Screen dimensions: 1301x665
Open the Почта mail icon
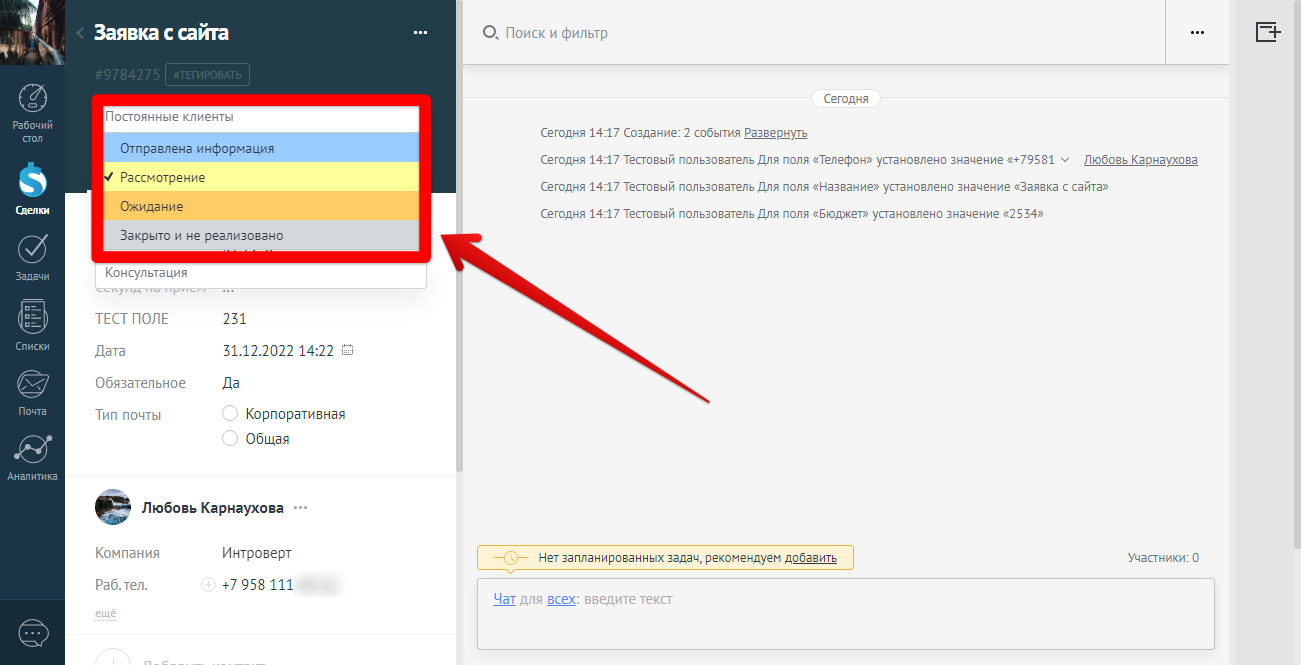tap(33, 384)
